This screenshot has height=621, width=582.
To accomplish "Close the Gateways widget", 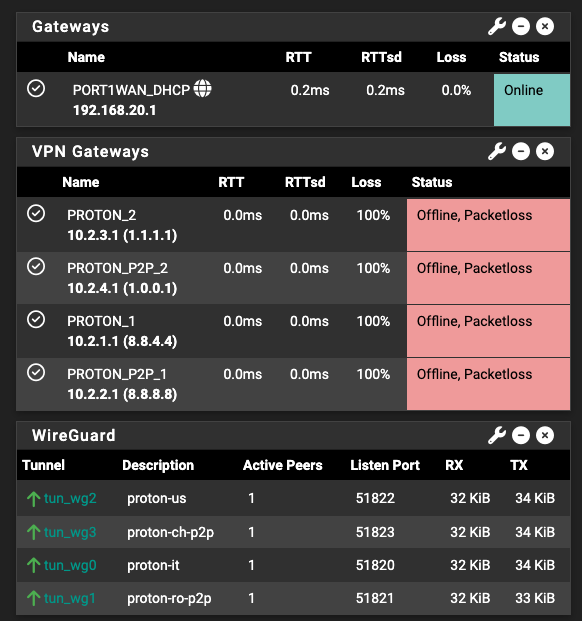I will (545, 27).
